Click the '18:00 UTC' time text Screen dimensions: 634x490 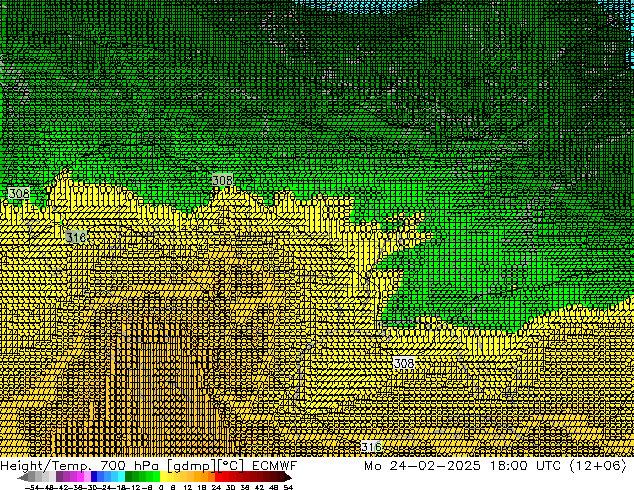click(x=526, y=465)
